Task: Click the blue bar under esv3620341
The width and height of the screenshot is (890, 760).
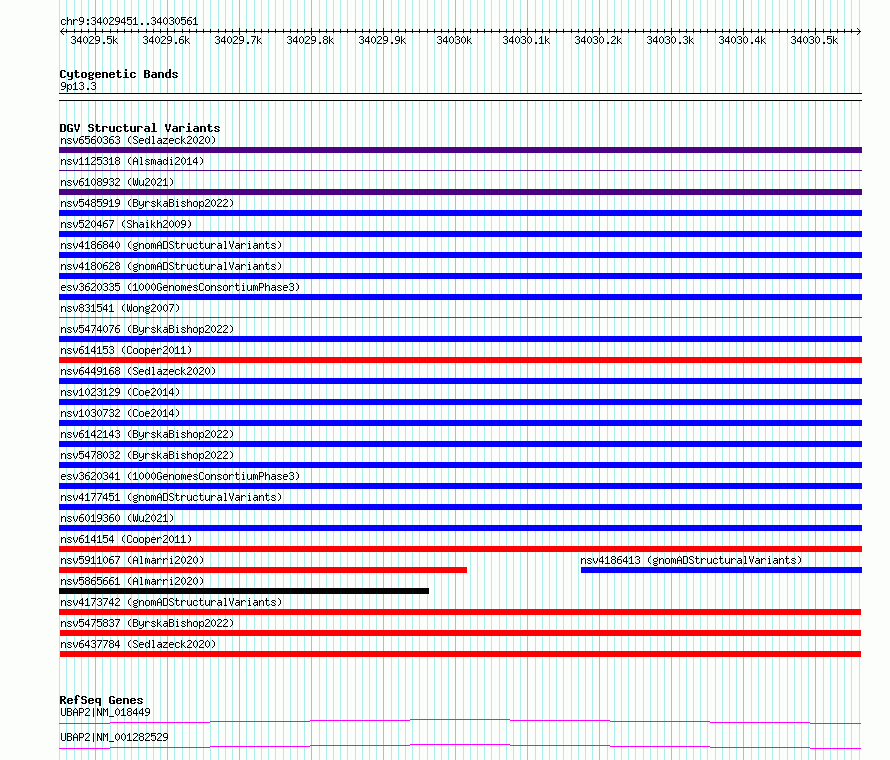Action: pos(460,486)
